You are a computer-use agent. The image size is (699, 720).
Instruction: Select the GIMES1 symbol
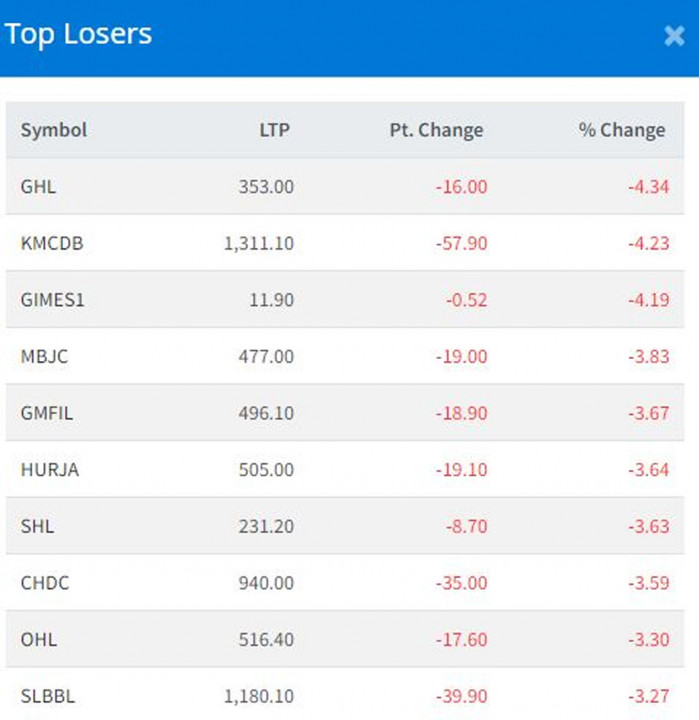pyautogui.click(x=52, y=300)
